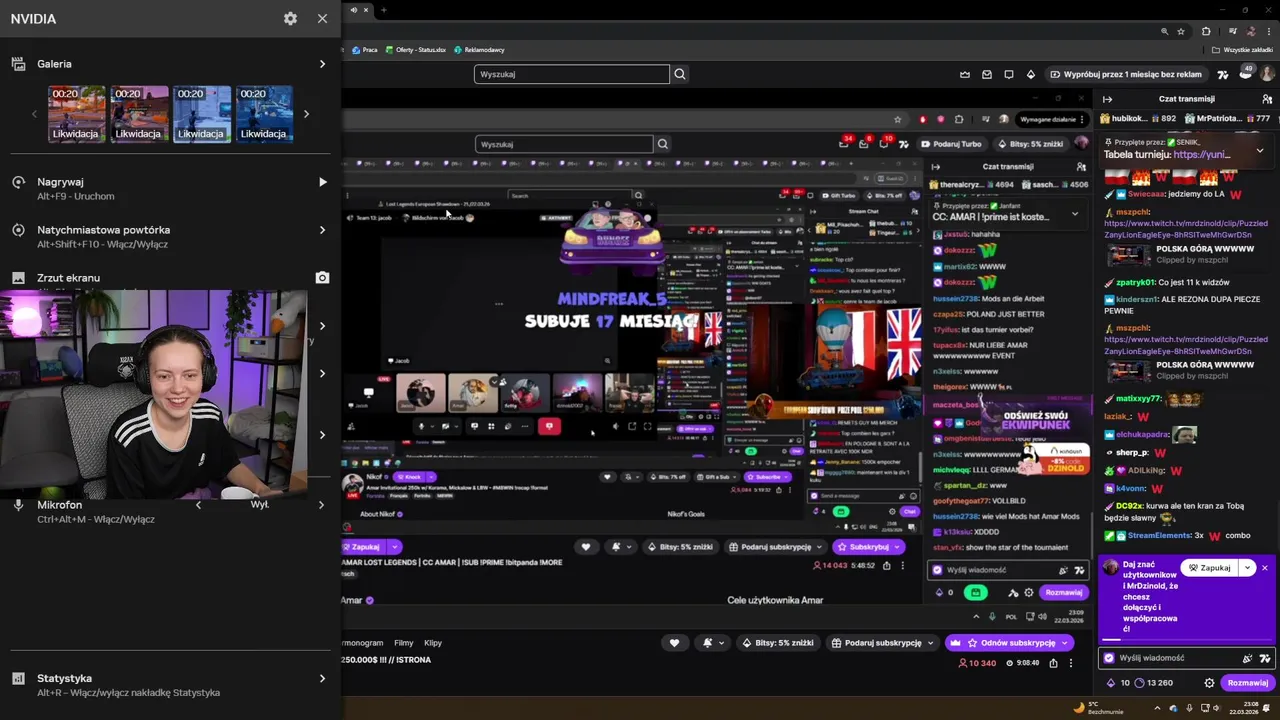Click Zapukaj button below the inner stream

pos(362,547)
